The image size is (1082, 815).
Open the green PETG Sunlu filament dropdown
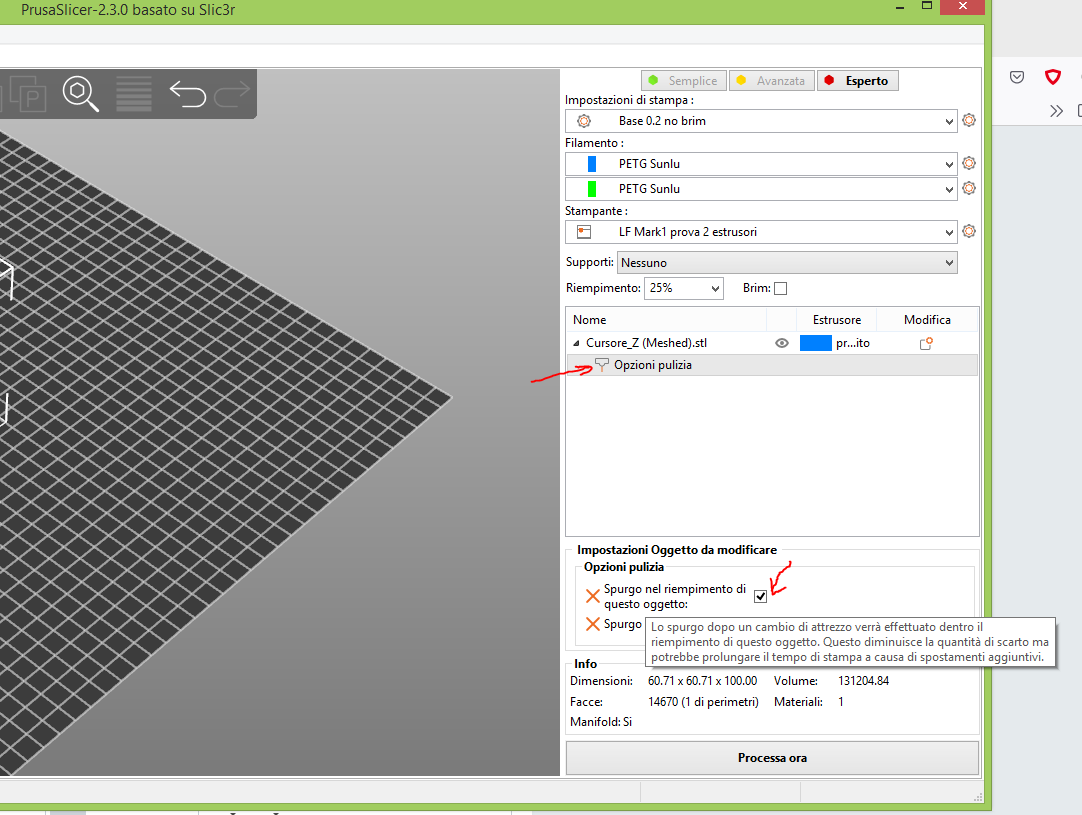coord(761,188)
